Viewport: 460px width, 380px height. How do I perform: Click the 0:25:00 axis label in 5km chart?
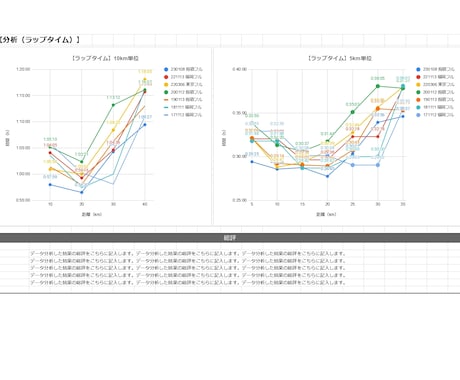pyautogui.click(x=240, y=200)
